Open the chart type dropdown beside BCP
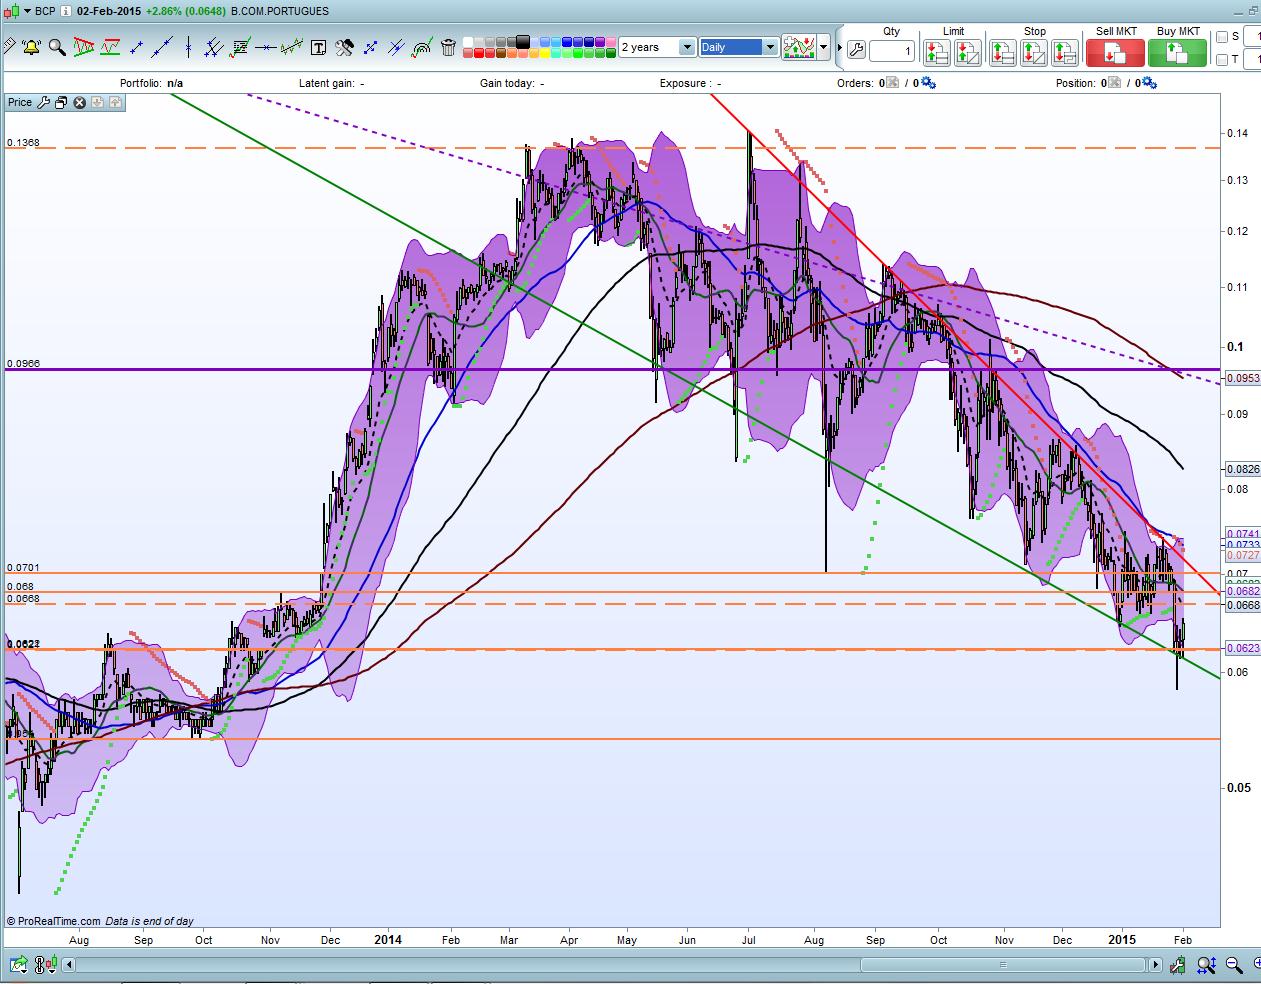This screenshot has height=984, width=1261. pos(25,11)
